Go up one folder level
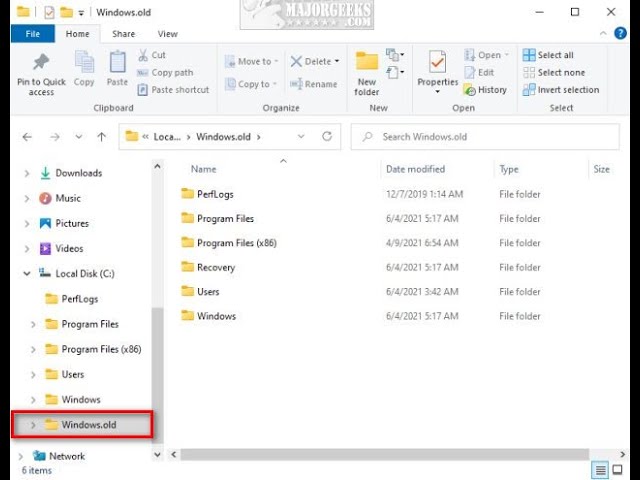The image size is (640, 480). tap(102, 137)
